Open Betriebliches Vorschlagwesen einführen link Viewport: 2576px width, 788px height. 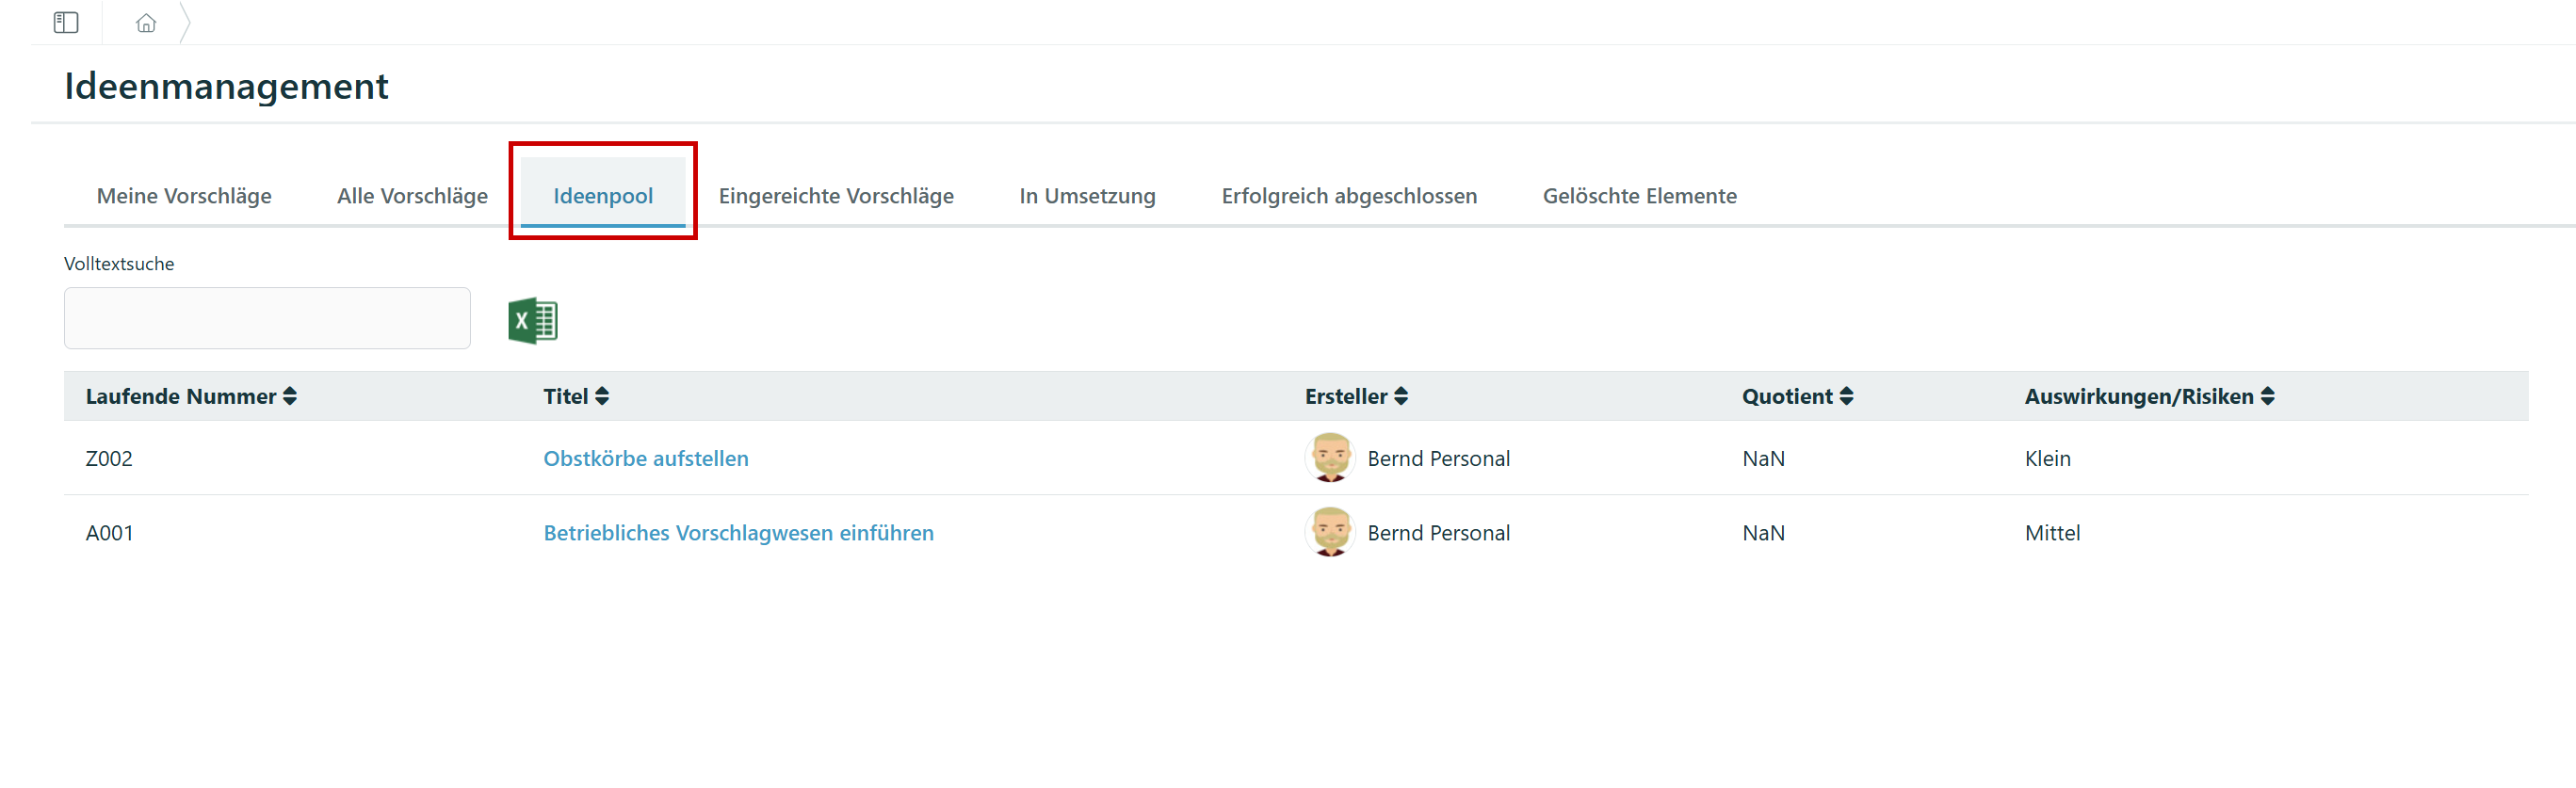pyautogui.click(x=738, y=533)
